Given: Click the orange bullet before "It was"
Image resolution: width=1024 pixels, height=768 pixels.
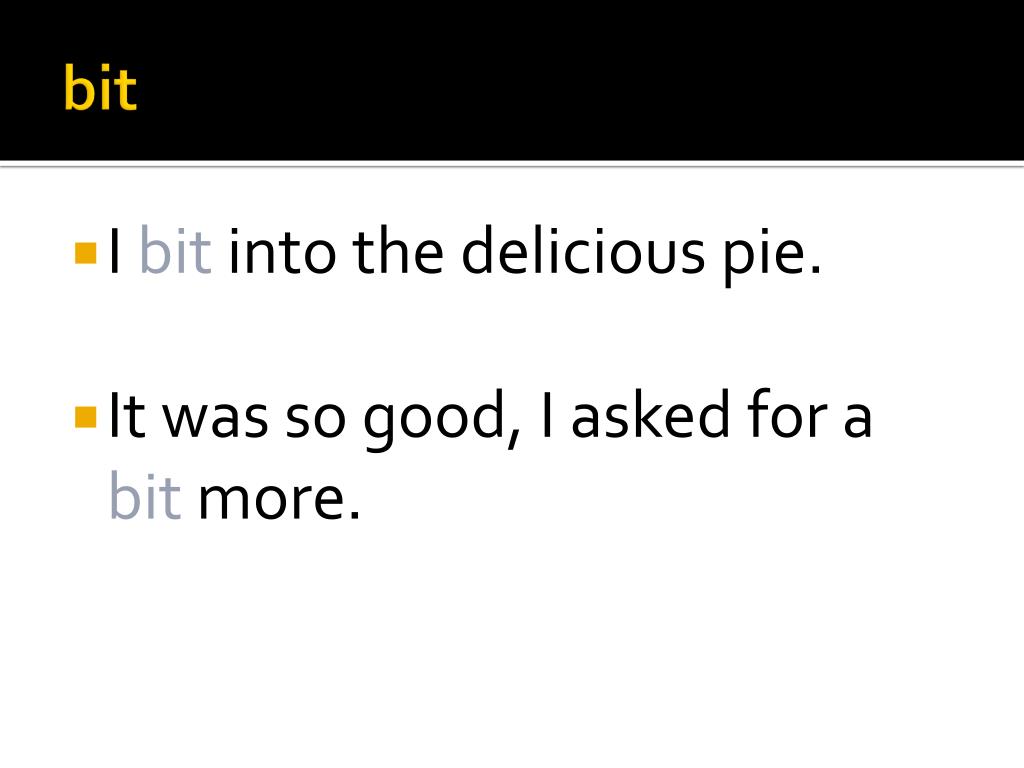Looking at the screenshot, I should click(86, 417).
